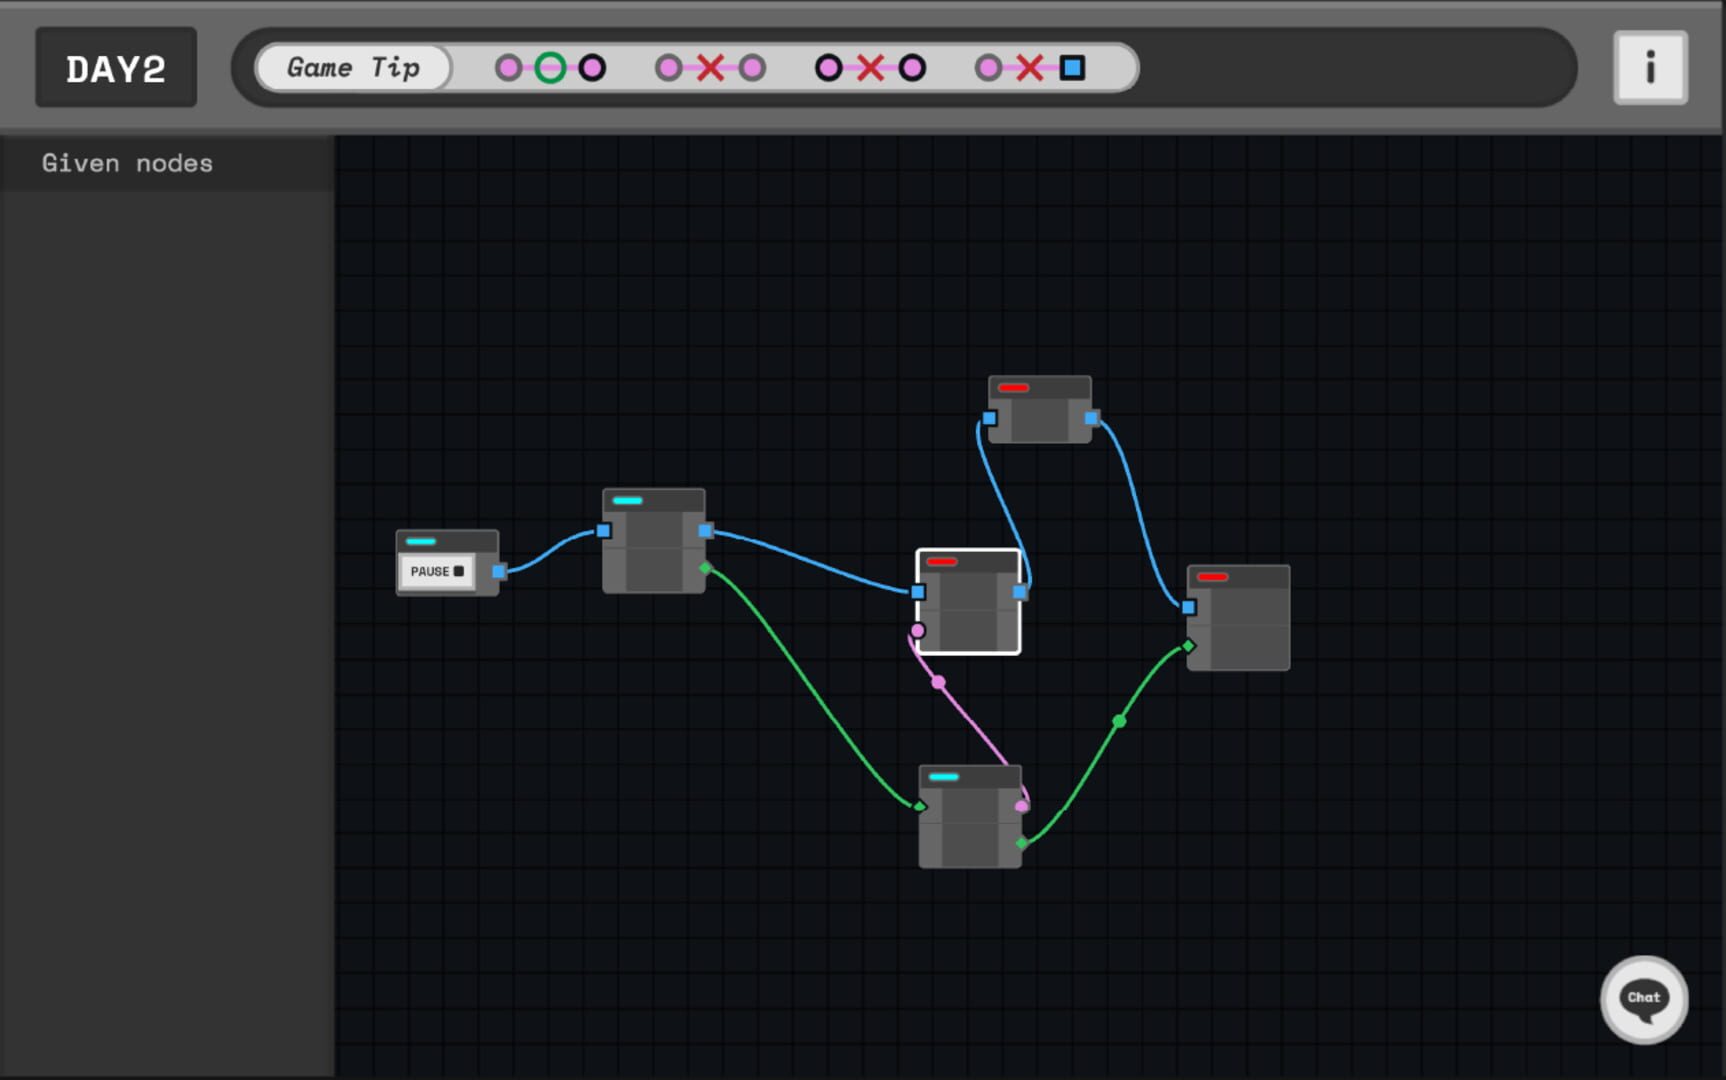Open the info panel button
This screenshot has width=1726, height=1080.
(x=1649, y=68)
